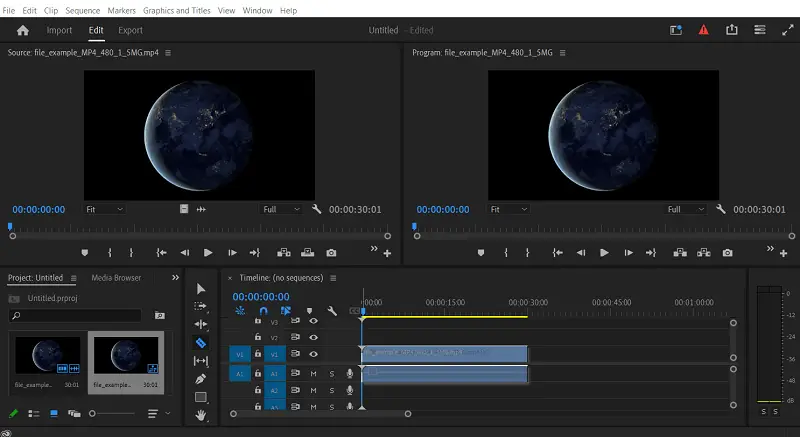The image size is (800, 437).
Task: Click the Home icon in the top bar
Action: 22,30
